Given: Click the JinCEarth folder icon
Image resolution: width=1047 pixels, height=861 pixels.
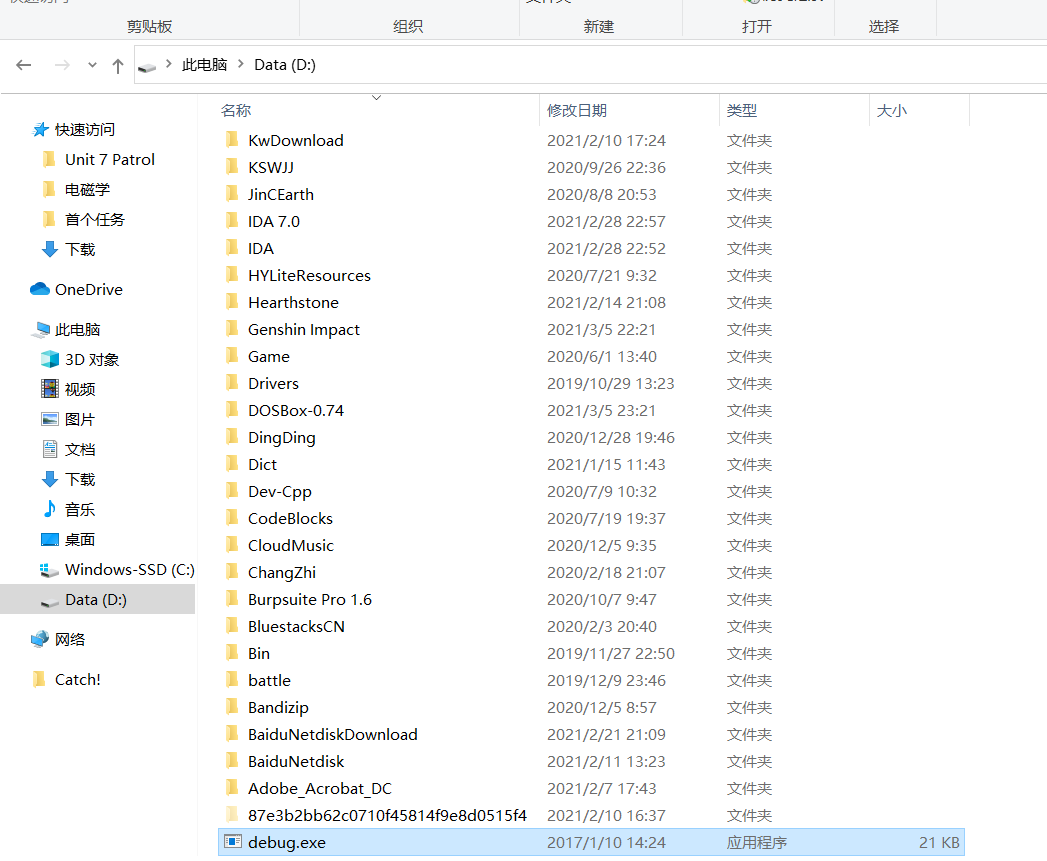Looking at the screenshot, I should tap(232, 194).
